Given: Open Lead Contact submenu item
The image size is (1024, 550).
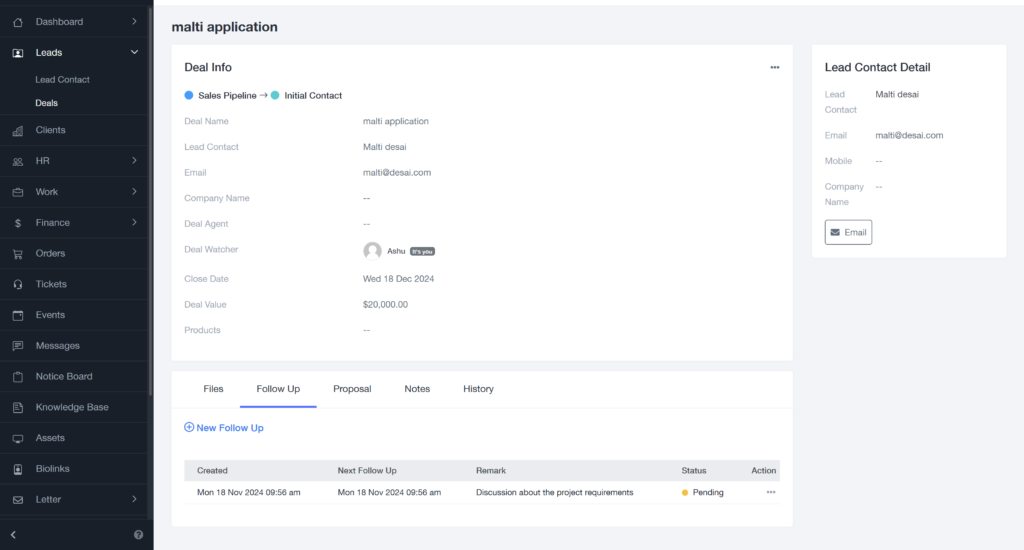Looking at the screenshot, I should (x=62, y=80).
